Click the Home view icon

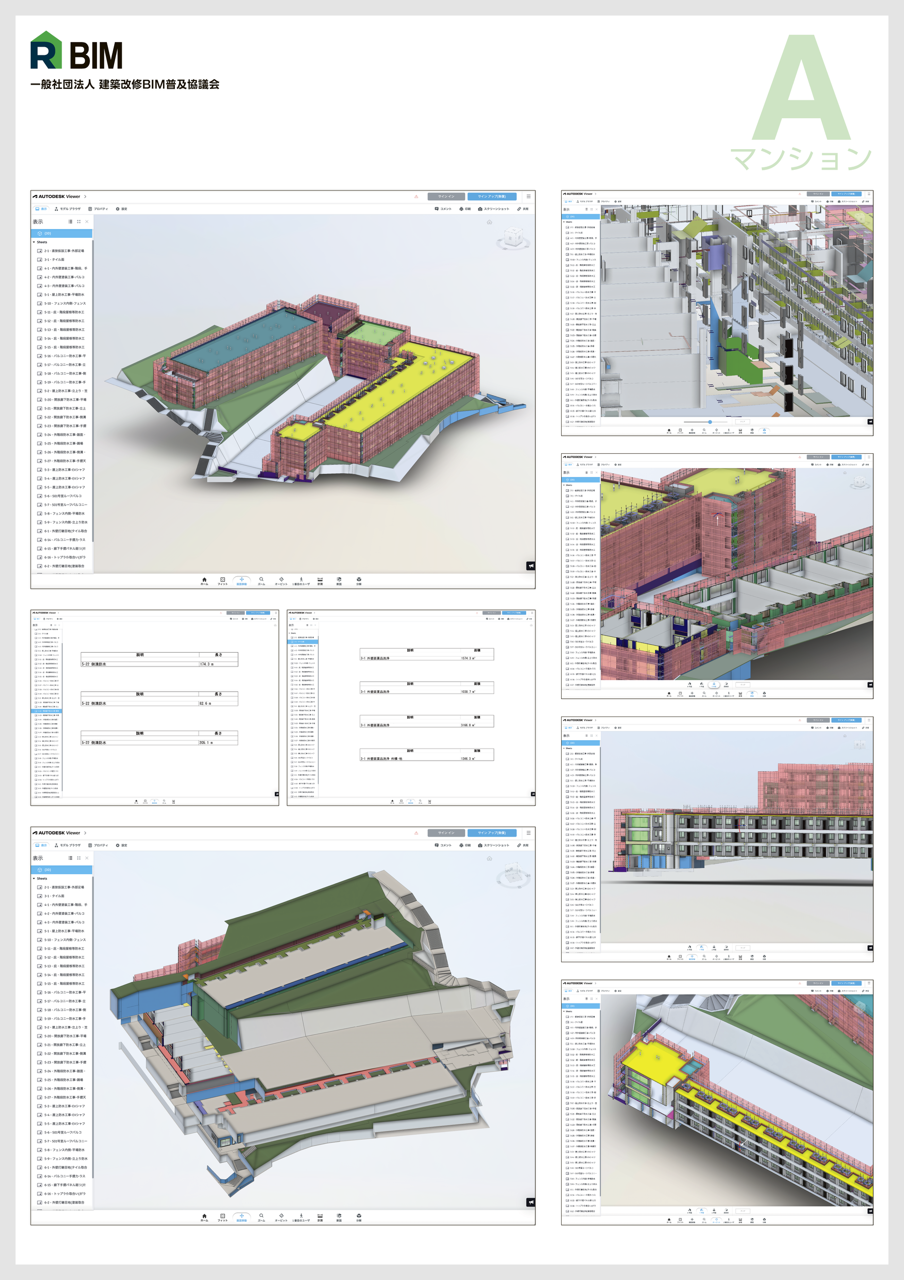(204, 578)
